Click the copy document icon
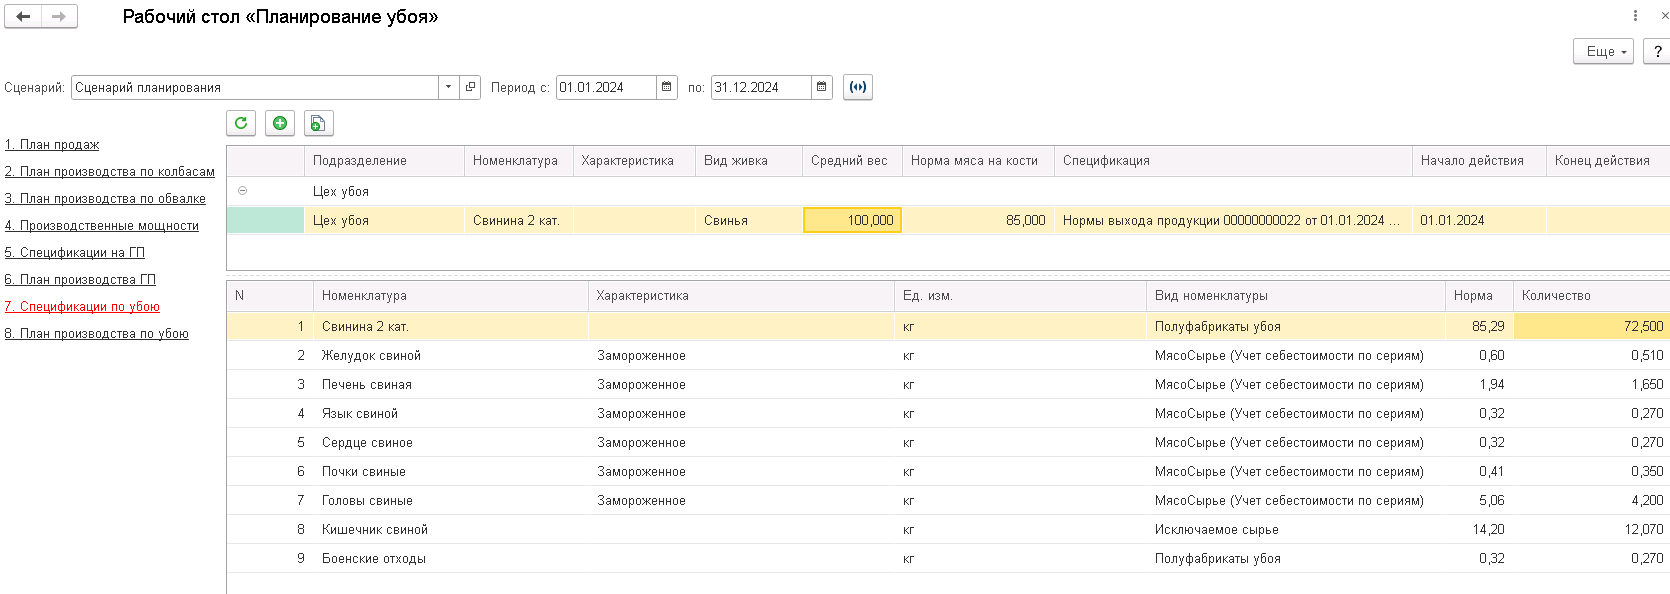The image size is (1670, 594). [318, 123]
